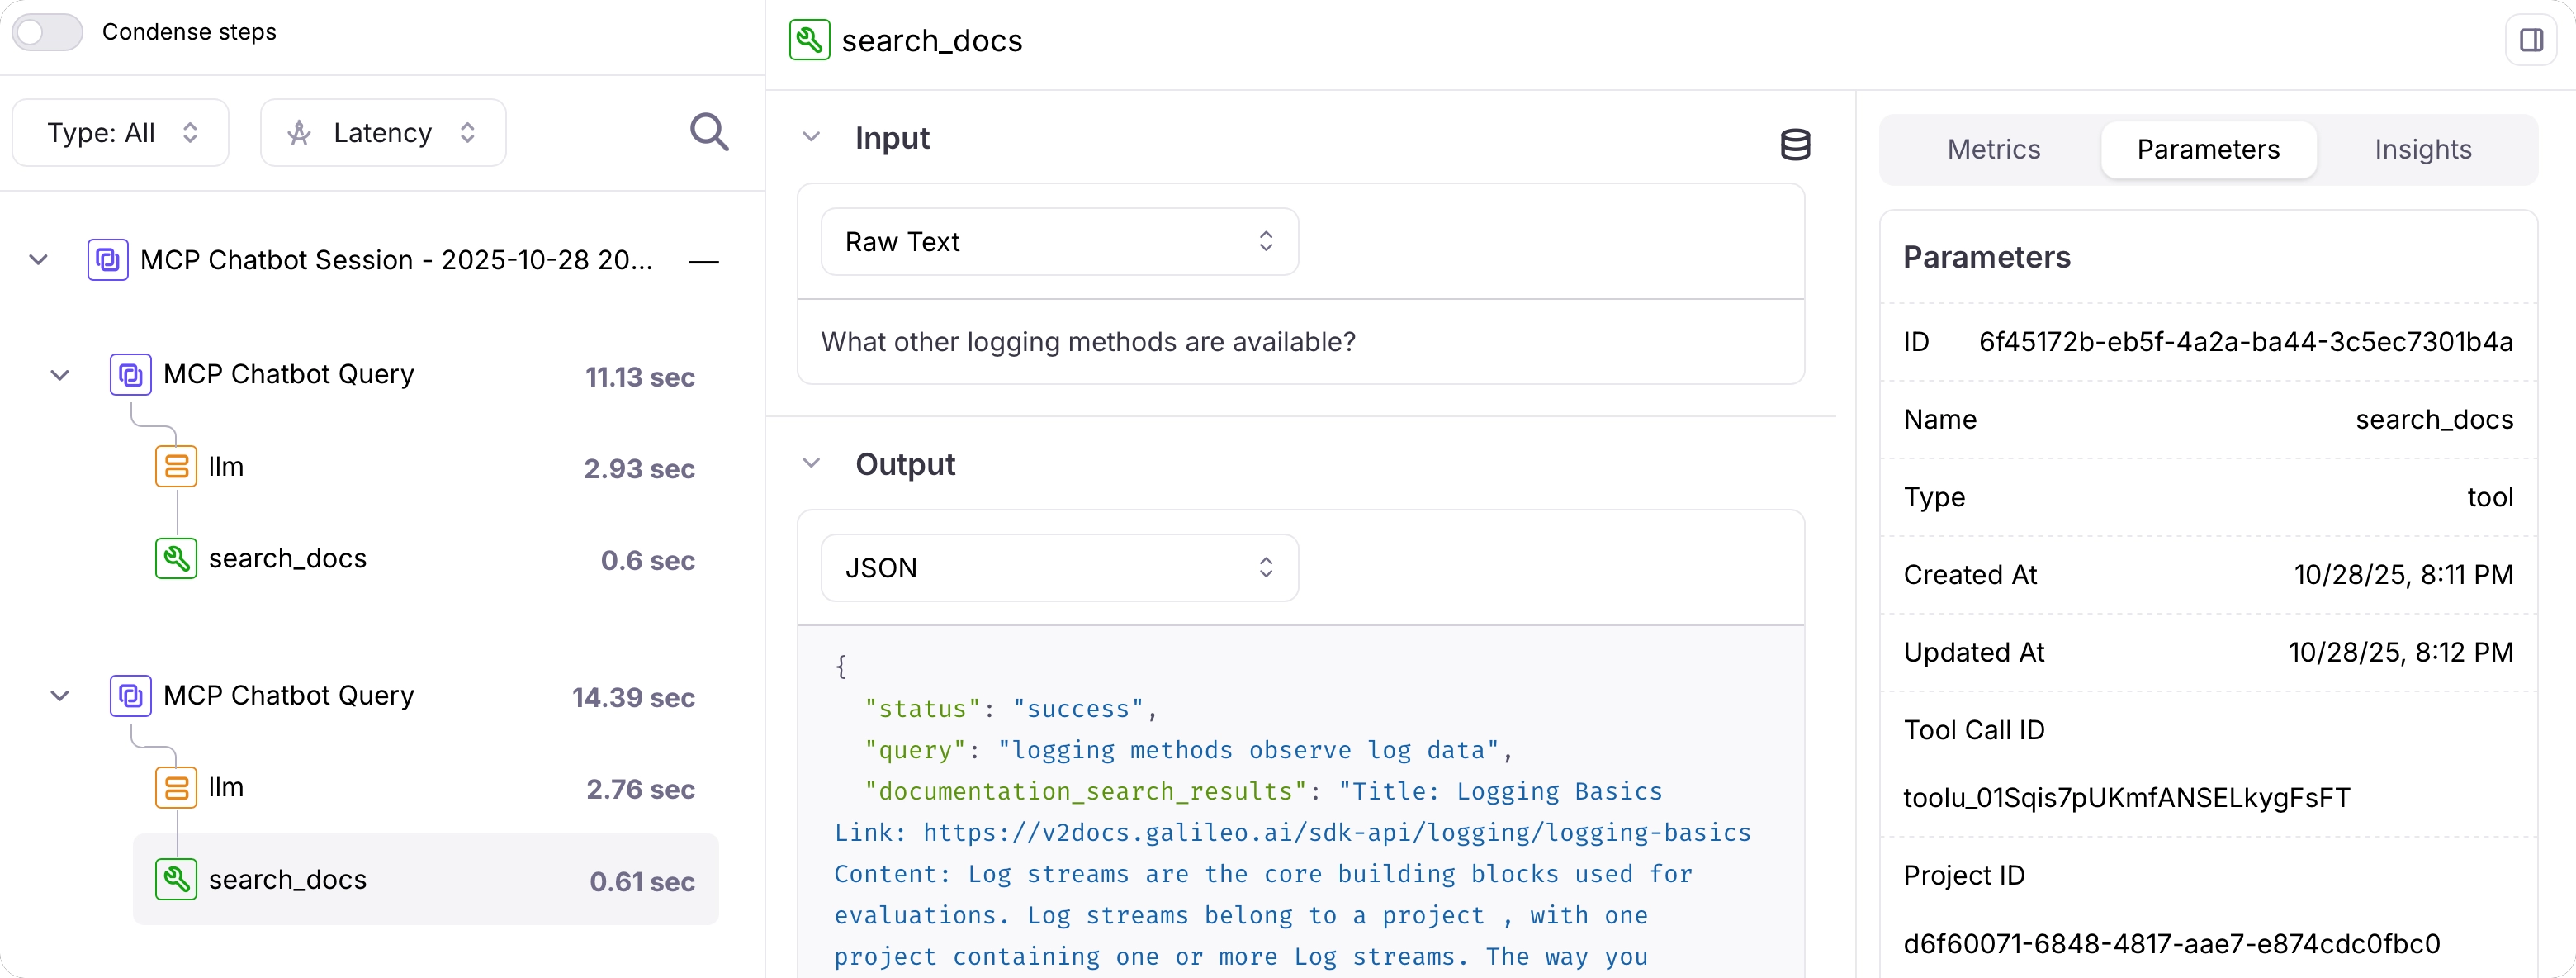Viewport: 2576px width, 978px height.
Task: Click the search magnifier icon in trace panel
Action: click(709, 132)
